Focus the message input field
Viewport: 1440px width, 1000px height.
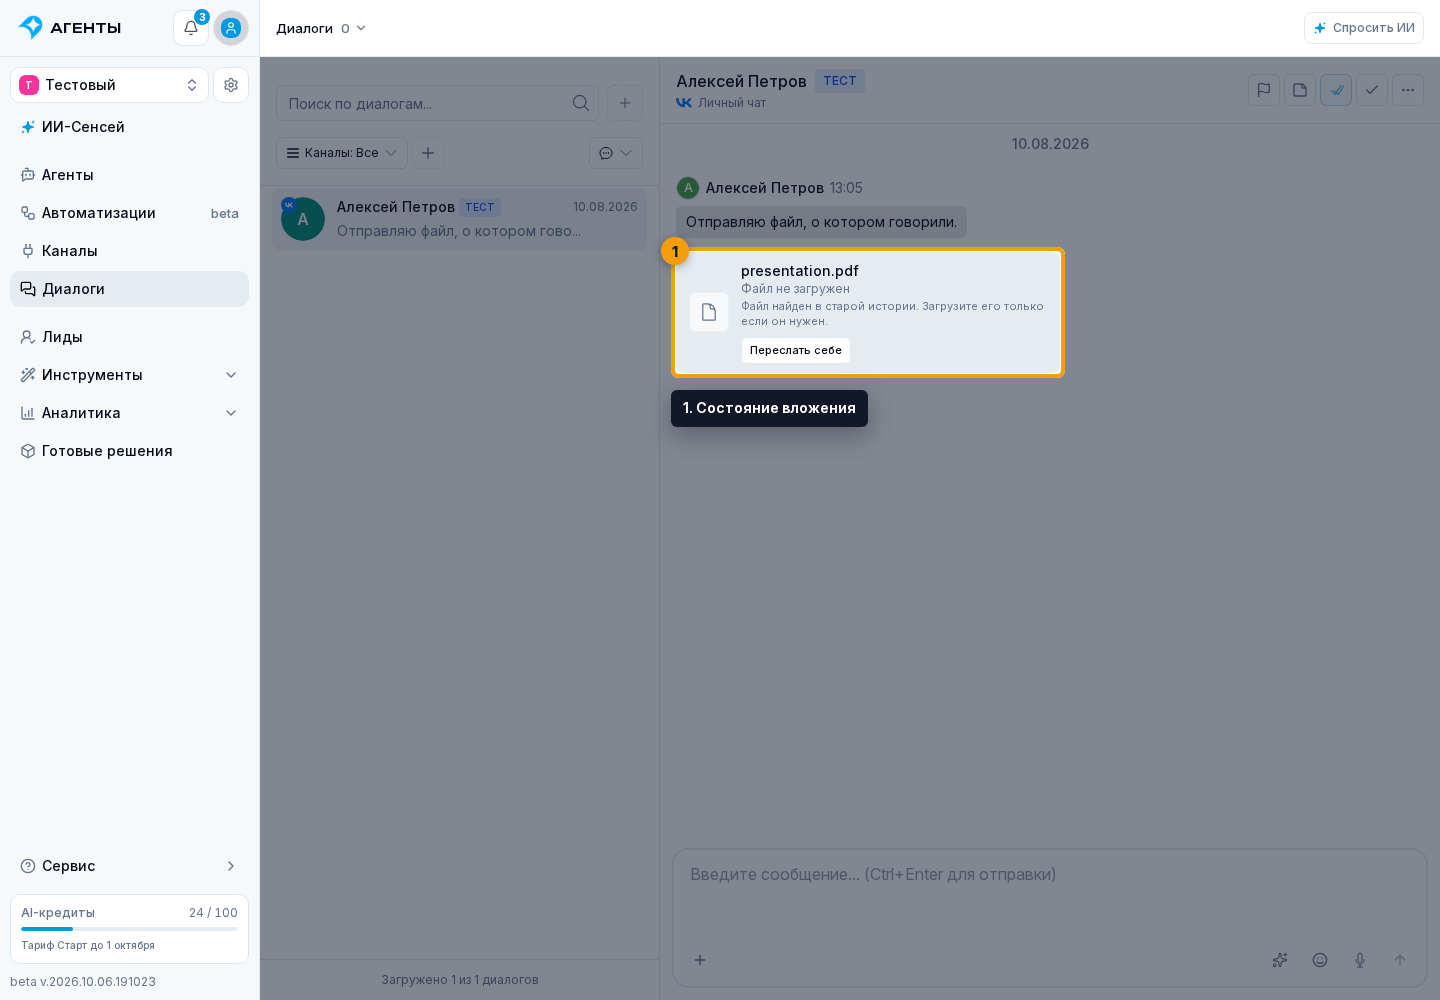click(x=1050, y=875)
